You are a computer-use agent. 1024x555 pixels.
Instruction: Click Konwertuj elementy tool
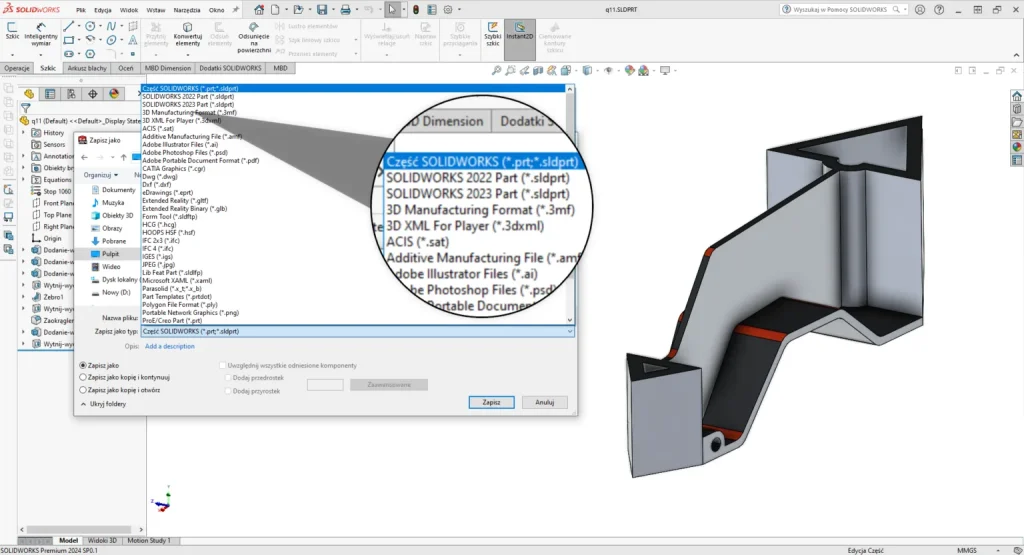187,34
